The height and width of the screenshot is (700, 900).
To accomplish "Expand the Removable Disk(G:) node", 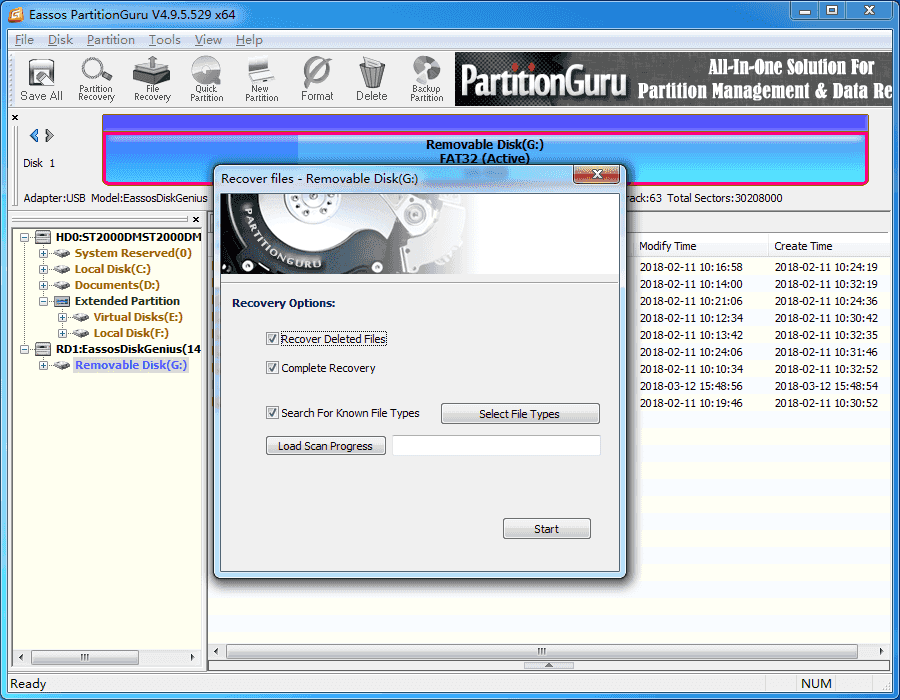I will [44, 365].
